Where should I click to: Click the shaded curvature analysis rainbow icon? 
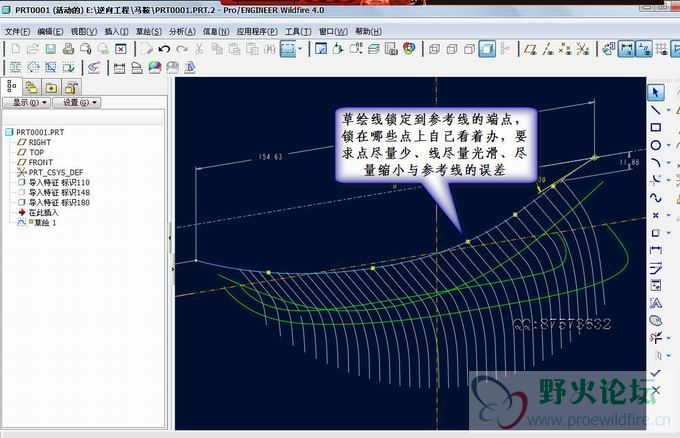pyautogui.click(x=155, y=68)
